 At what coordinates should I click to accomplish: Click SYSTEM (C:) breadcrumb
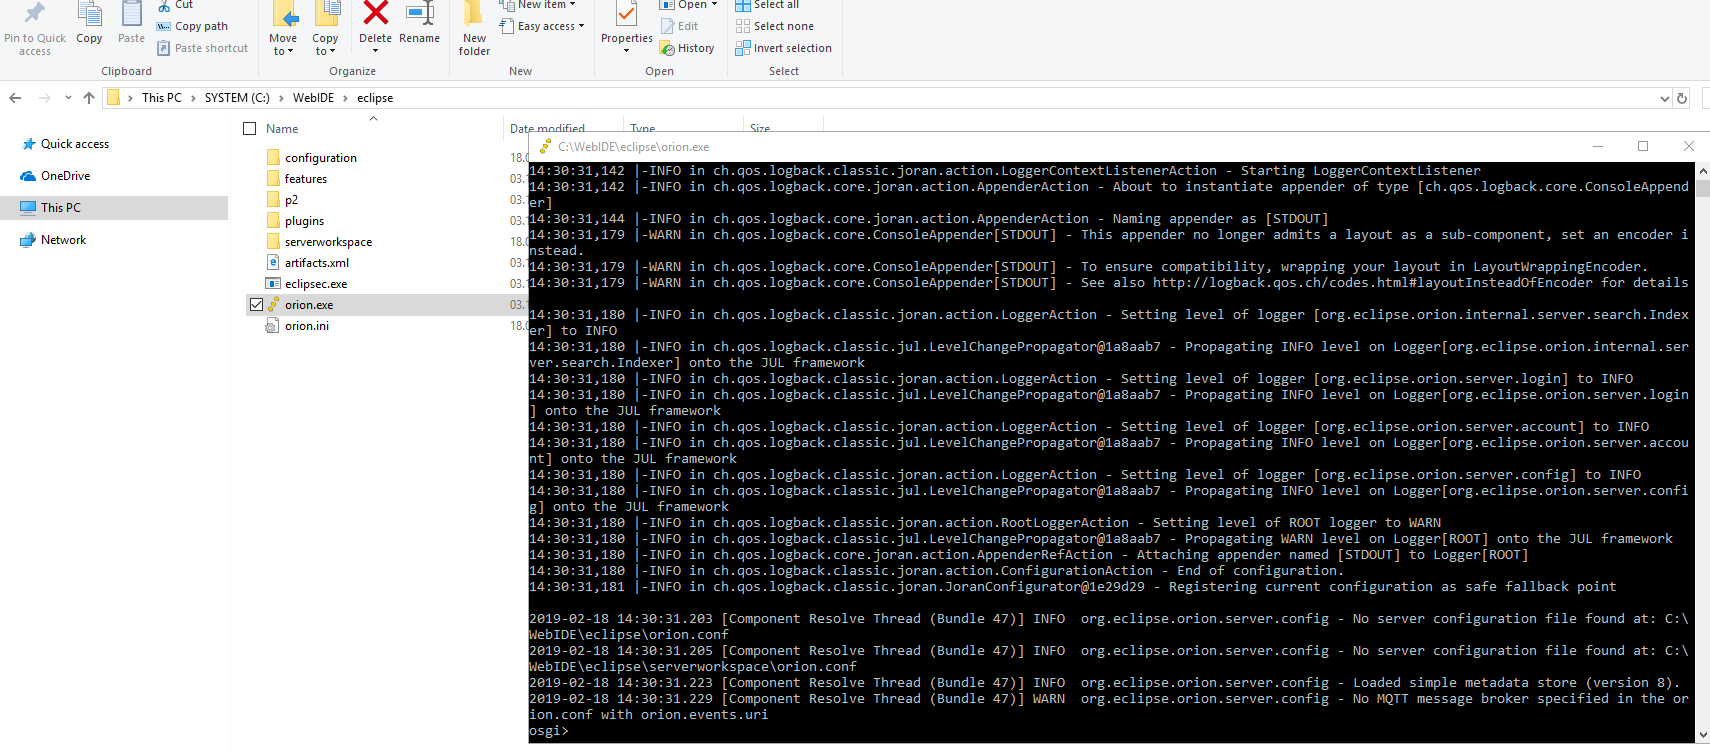237,98
